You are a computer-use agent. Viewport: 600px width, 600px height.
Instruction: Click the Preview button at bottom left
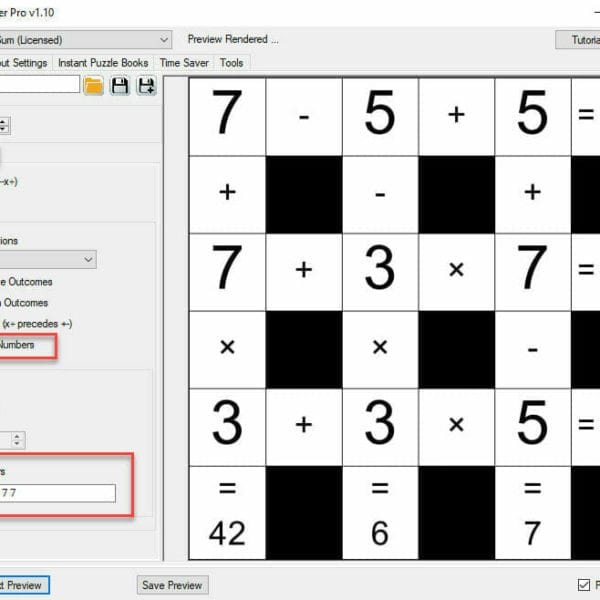tap(24, 585)
